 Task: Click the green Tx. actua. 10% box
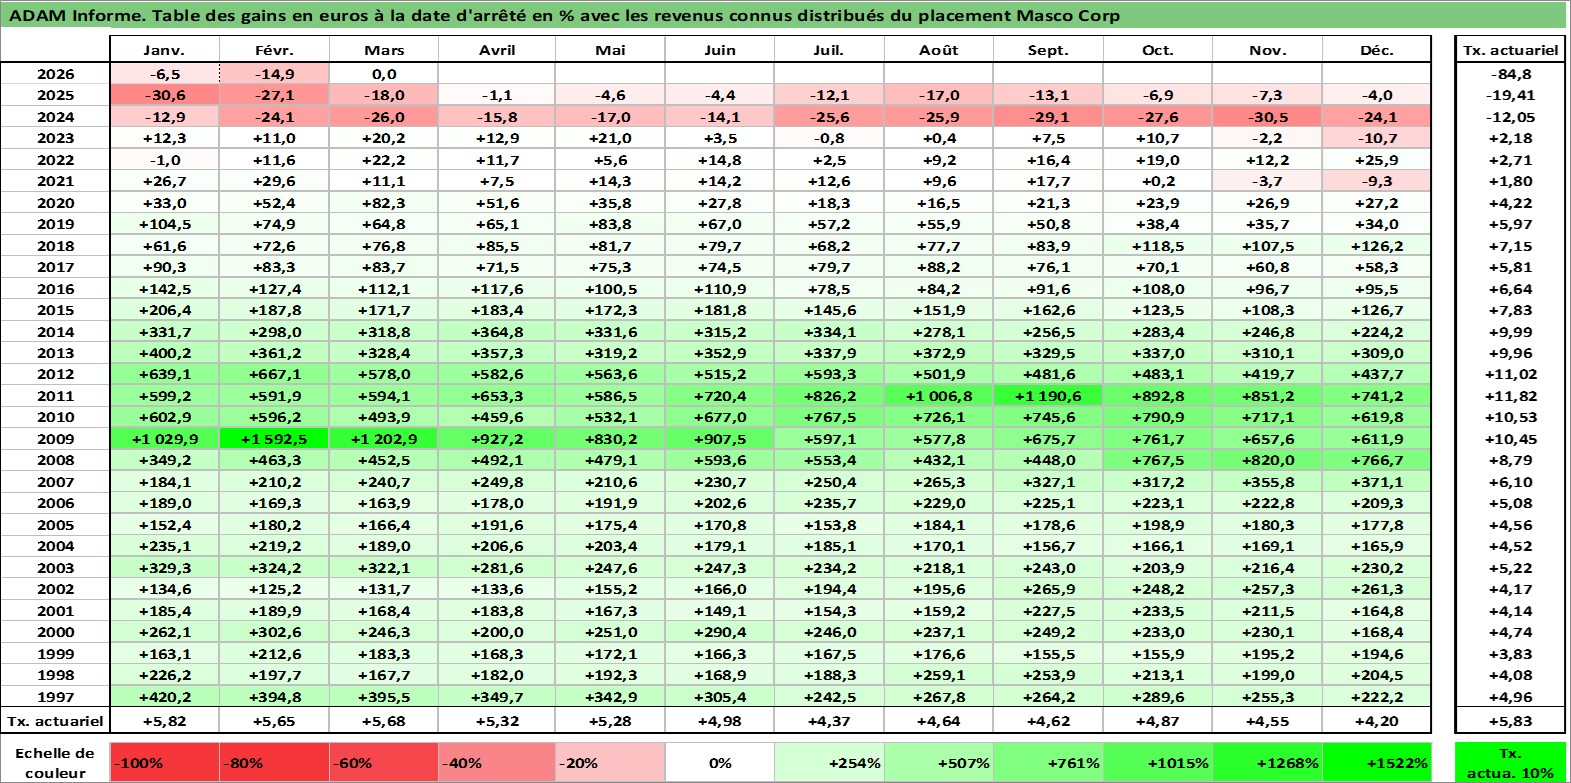click(1510, 762)
